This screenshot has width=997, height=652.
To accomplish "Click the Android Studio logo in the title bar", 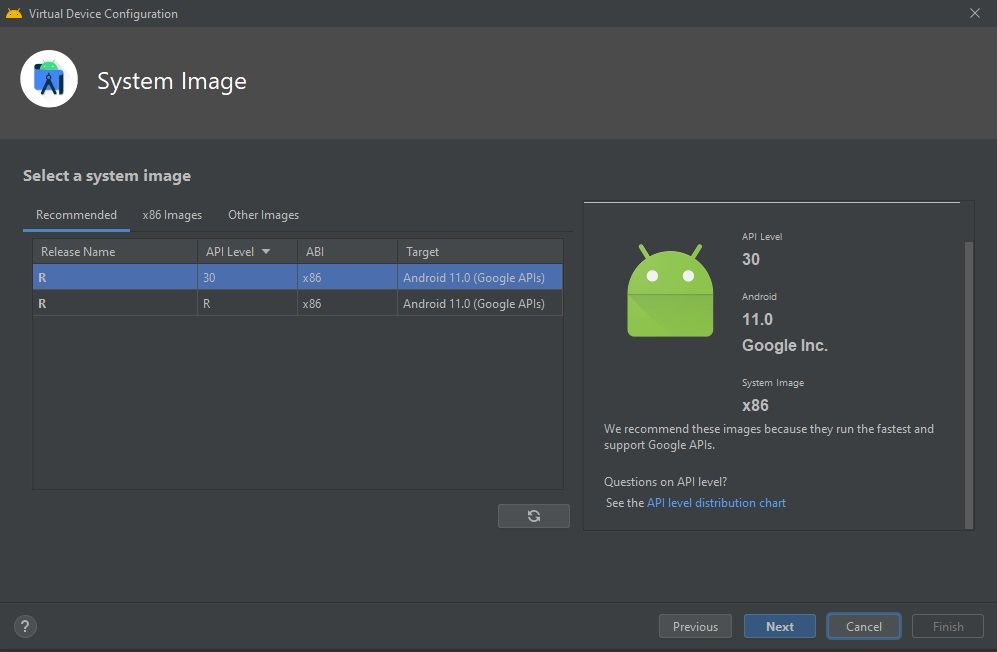I will [14, 13].
